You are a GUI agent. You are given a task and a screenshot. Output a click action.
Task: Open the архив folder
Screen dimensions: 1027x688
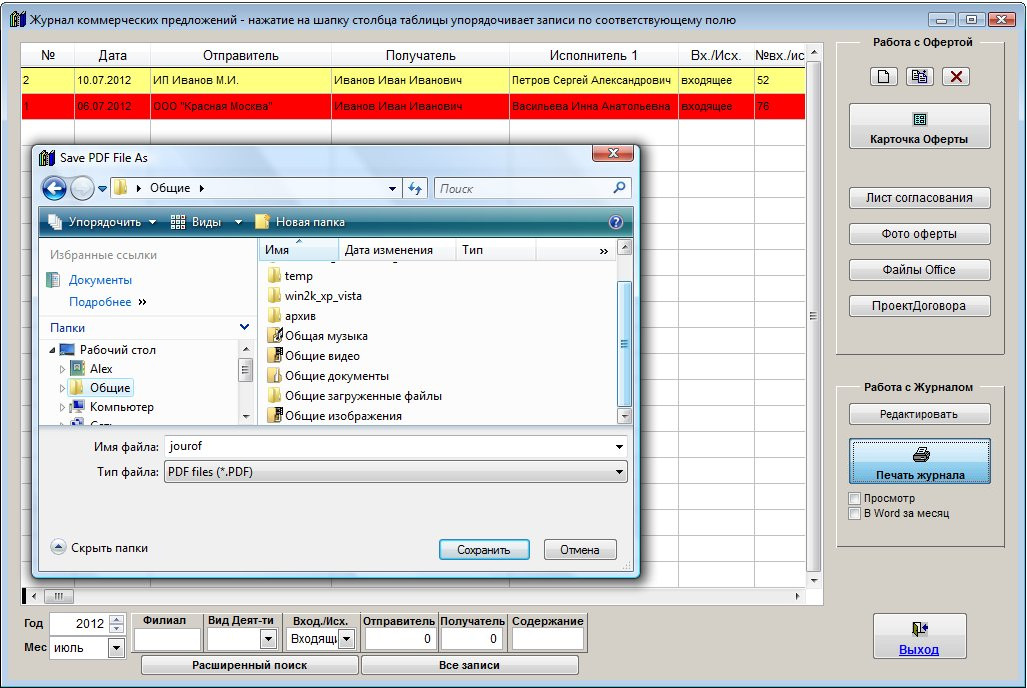pos(291,316)
